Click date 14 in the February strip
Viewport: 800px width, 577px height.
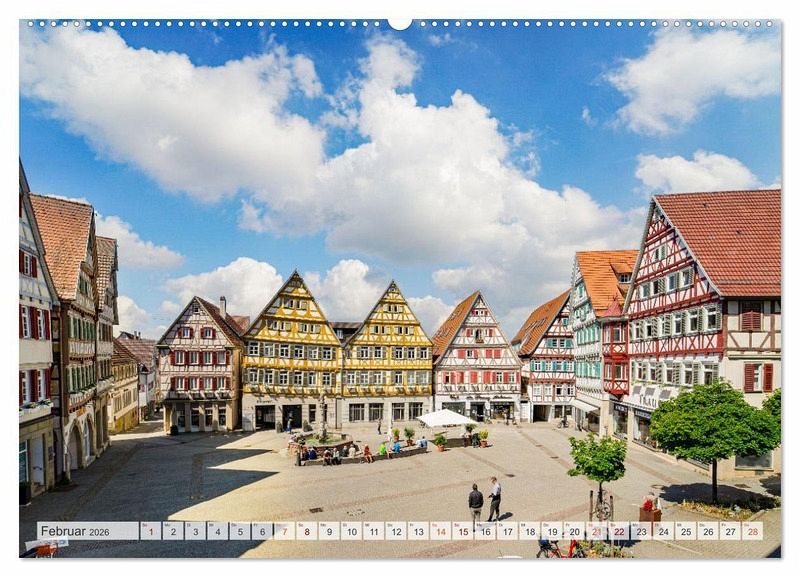(x=440, y=531)
